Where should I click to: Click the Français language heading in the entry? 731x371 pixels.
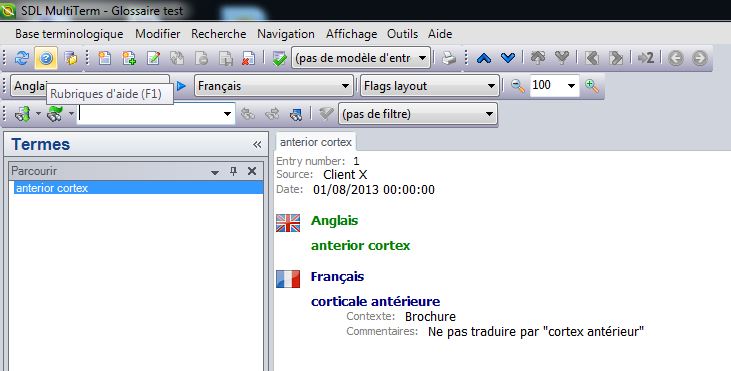click(x=337, y=276)
